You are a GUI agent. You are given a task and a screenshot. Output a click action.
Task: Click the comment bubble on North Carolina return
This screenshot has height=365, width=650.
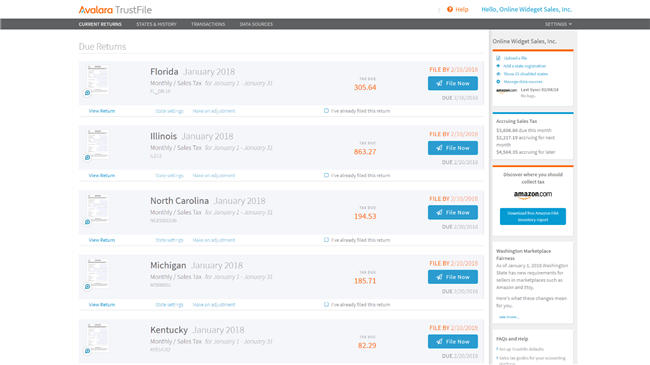pyautogui.click(x=87, y=222)
